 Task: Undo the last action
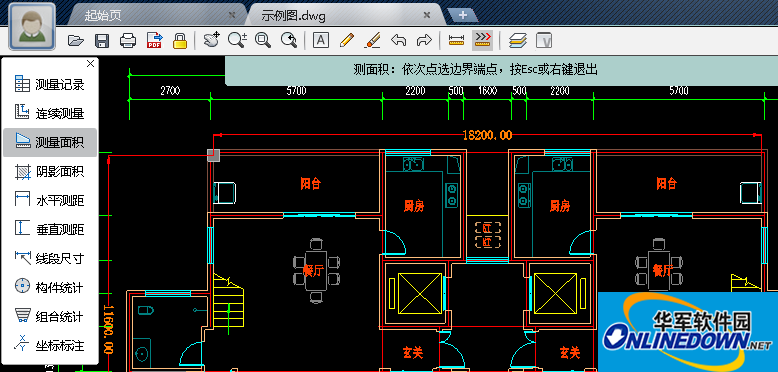click(398, 40)
